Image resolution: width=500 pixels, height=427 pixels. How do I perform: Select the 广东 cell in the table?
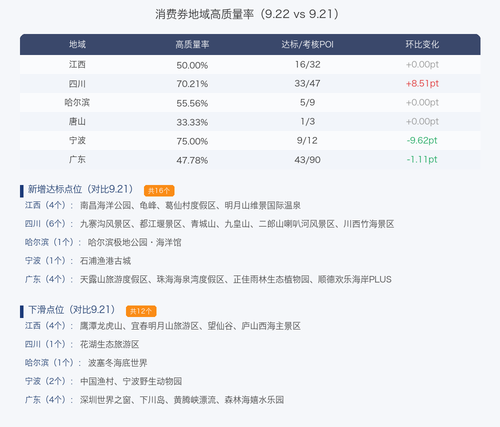coord(77,159)
